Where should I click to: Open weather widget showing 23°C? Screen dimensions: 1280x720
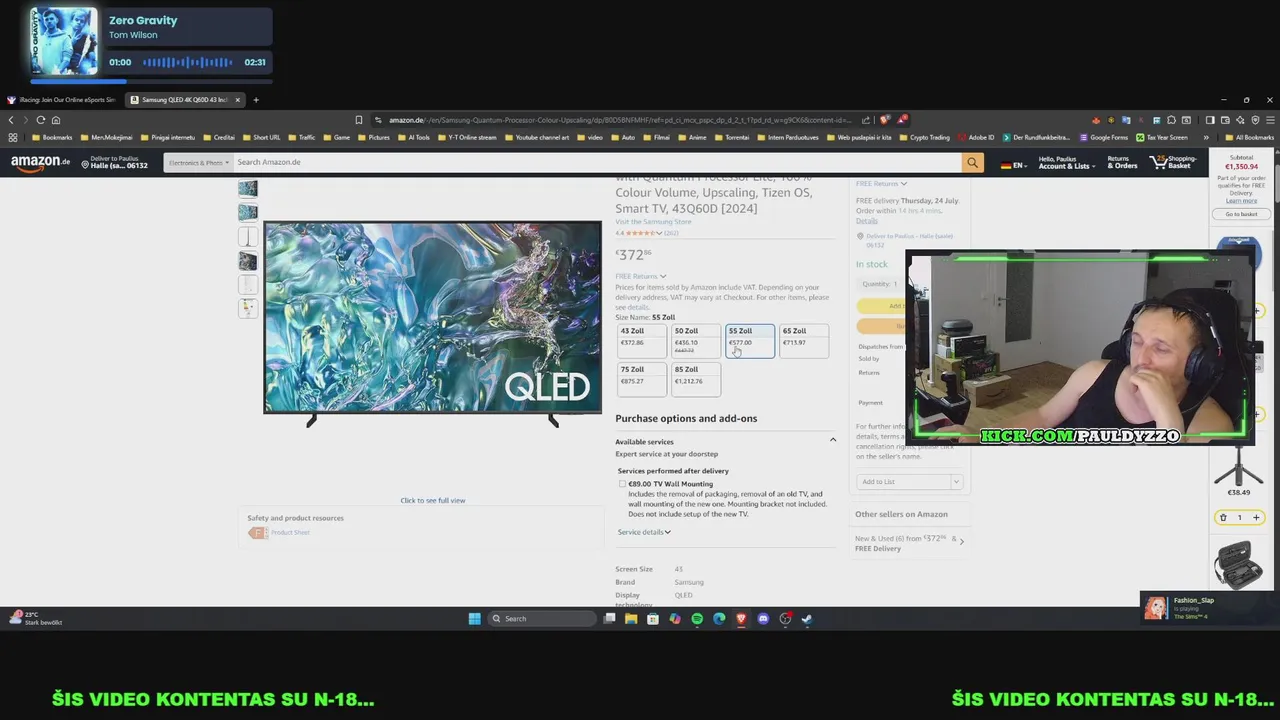(x=36, y=618)
